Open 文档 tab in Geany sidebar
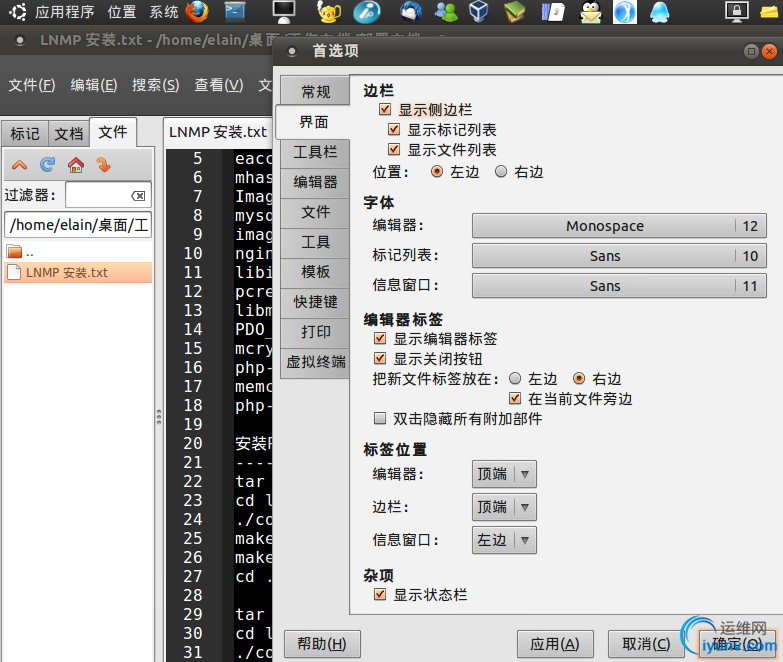This screenshot has height=662, width=783. (68, 134)
